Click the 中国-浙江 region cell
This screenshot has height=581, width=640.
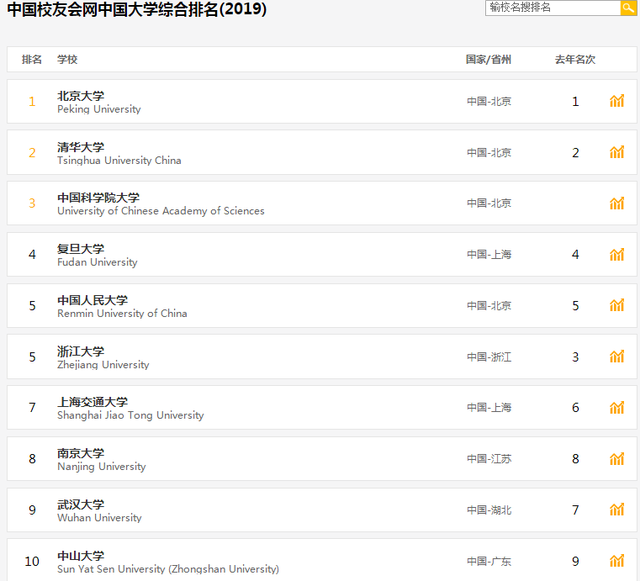[489, 357]
